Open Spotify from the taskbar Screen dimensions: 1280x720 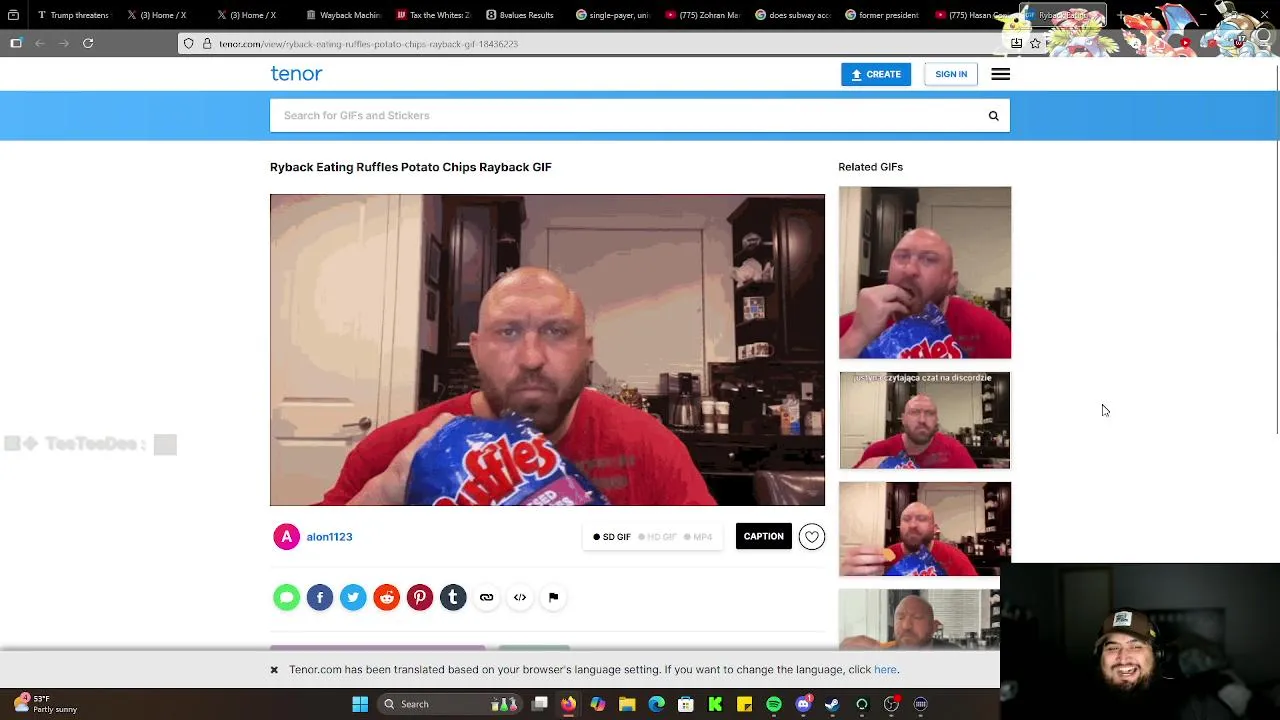coord(774,704)
